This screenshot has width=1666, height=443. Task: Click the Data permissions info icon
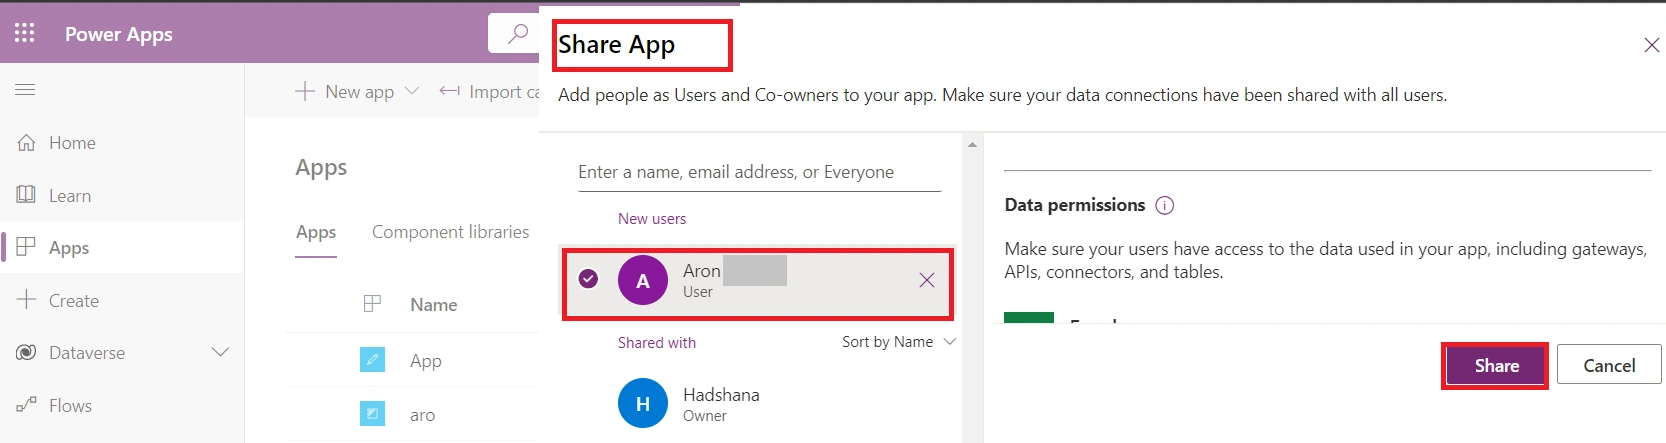click(1165, 205)
